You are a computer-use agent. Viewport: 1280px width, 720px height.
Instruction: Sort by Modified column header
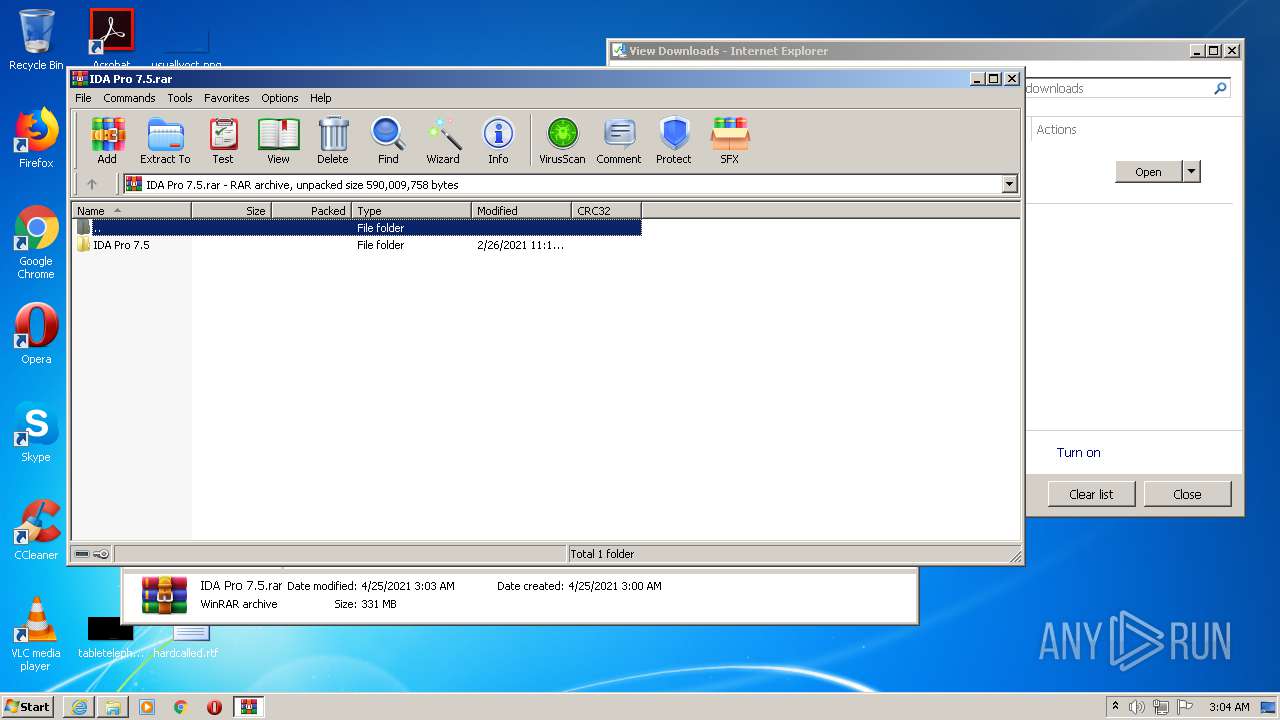pos(521,210)
